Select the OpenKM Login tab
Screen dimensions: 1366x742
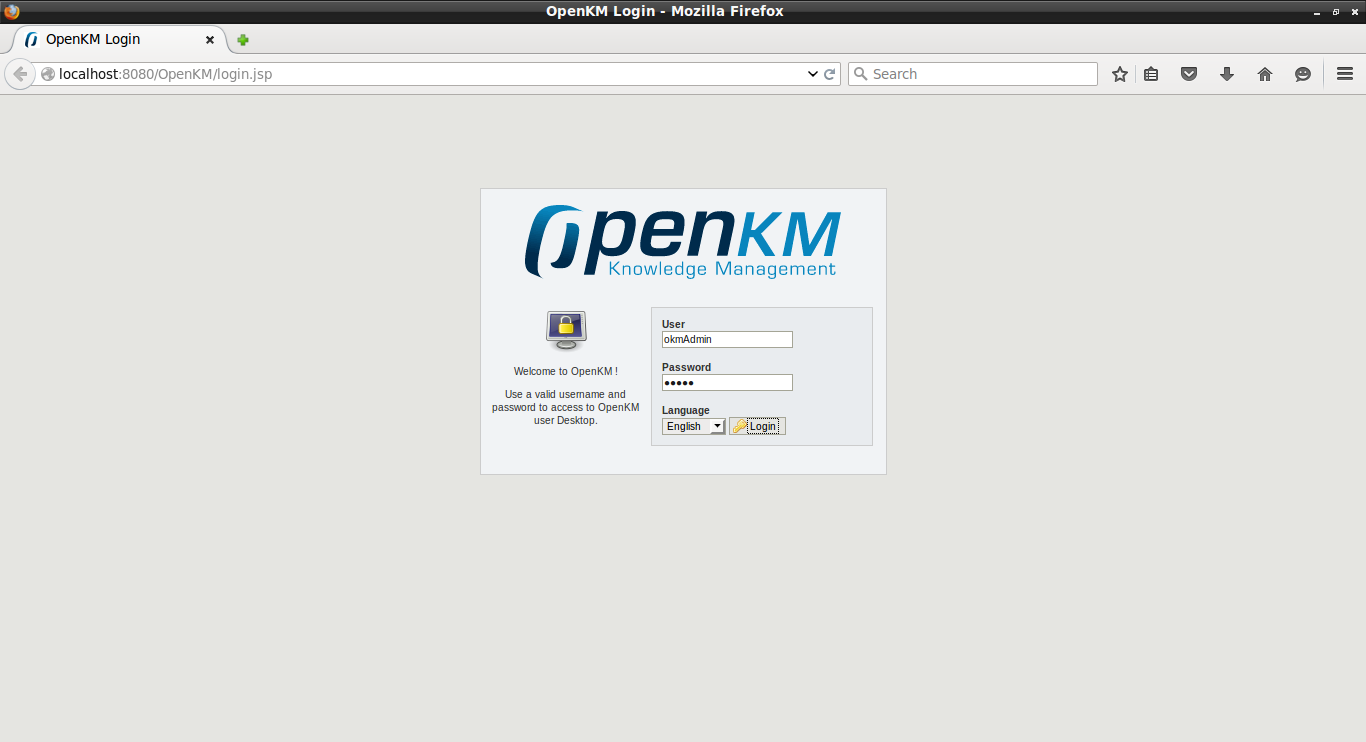tap(118, 40)
